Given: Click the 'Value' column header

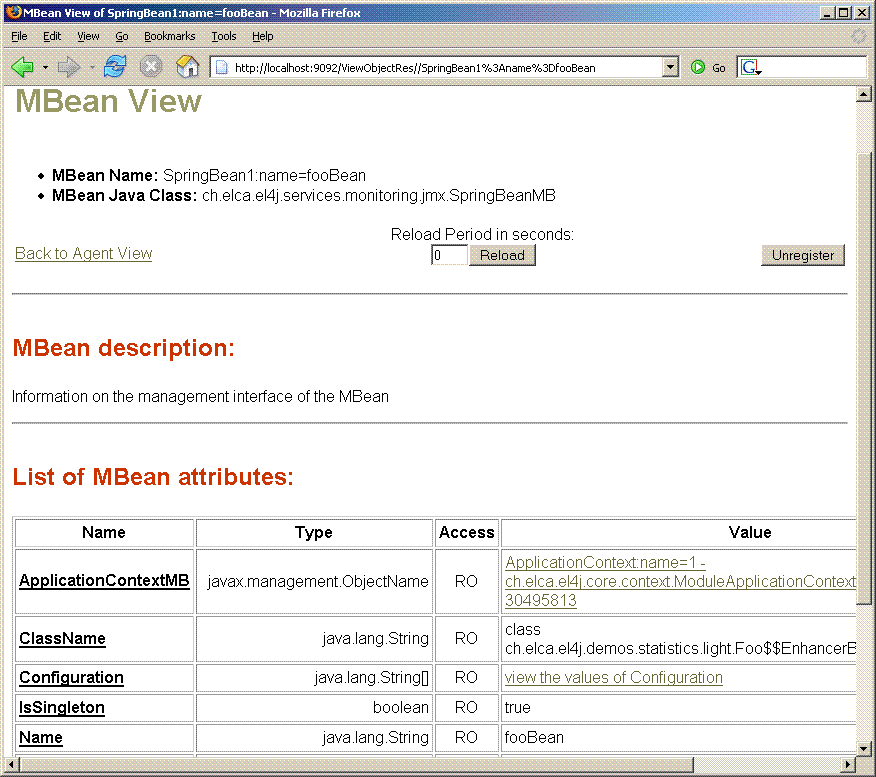Looking at the screenshot, I should 679,533.
